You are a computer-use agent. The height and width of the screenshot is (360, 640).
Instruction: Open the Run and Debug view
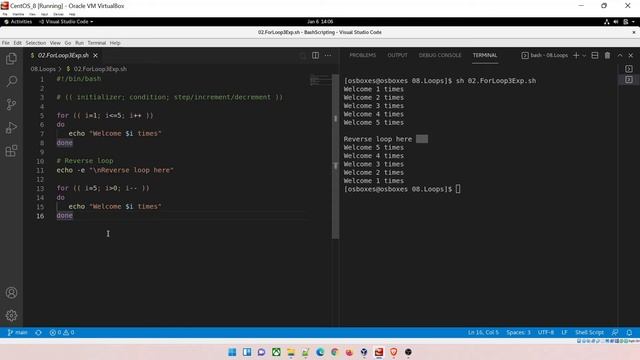tap(11, 128)
